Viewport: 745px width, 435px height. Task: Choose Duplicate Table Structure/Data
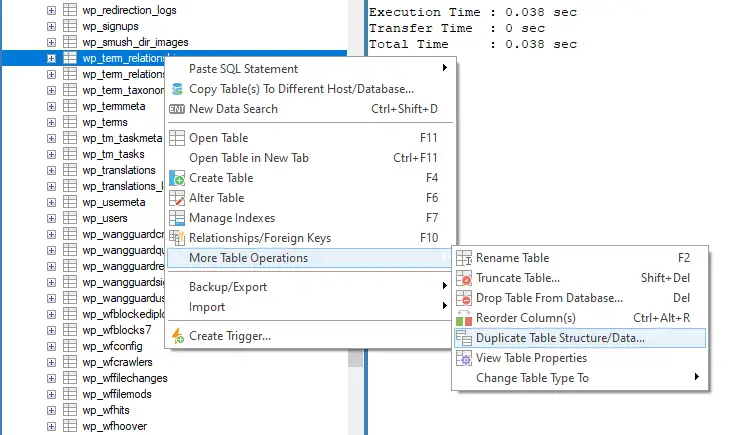pyautogui.click(x=560, y=338)
